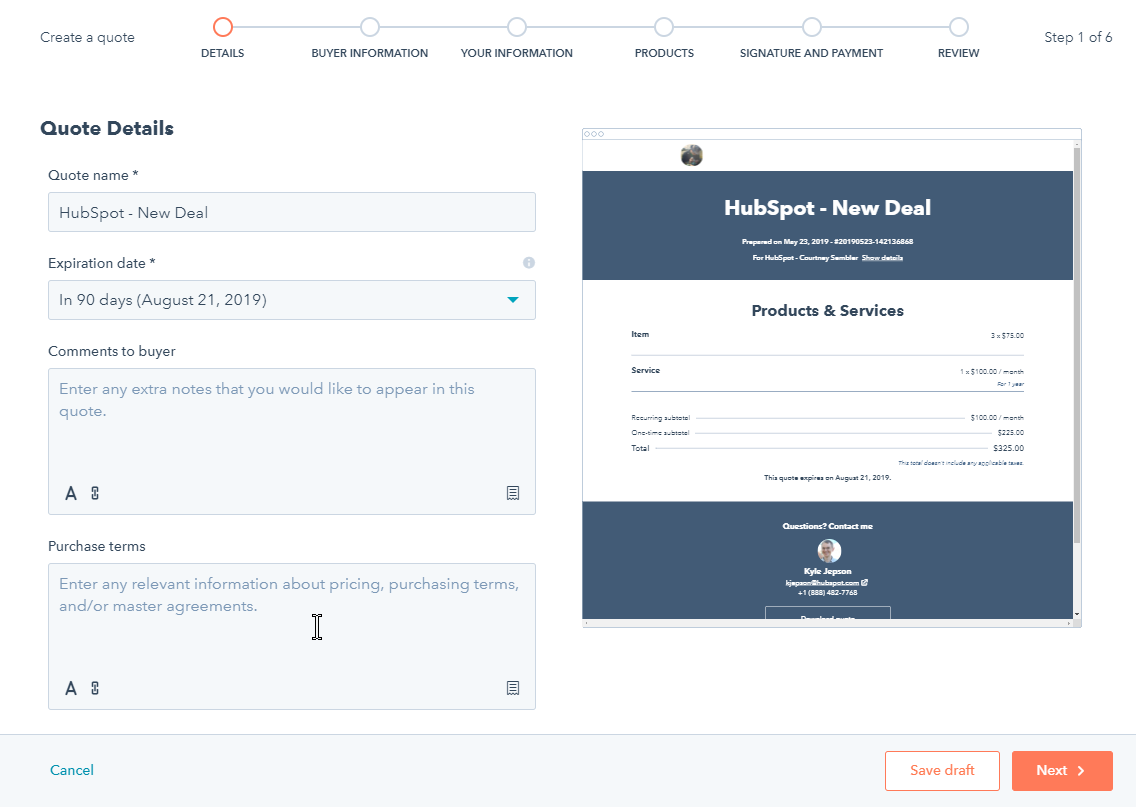Click Show details link in quote preview

(882, 258)
